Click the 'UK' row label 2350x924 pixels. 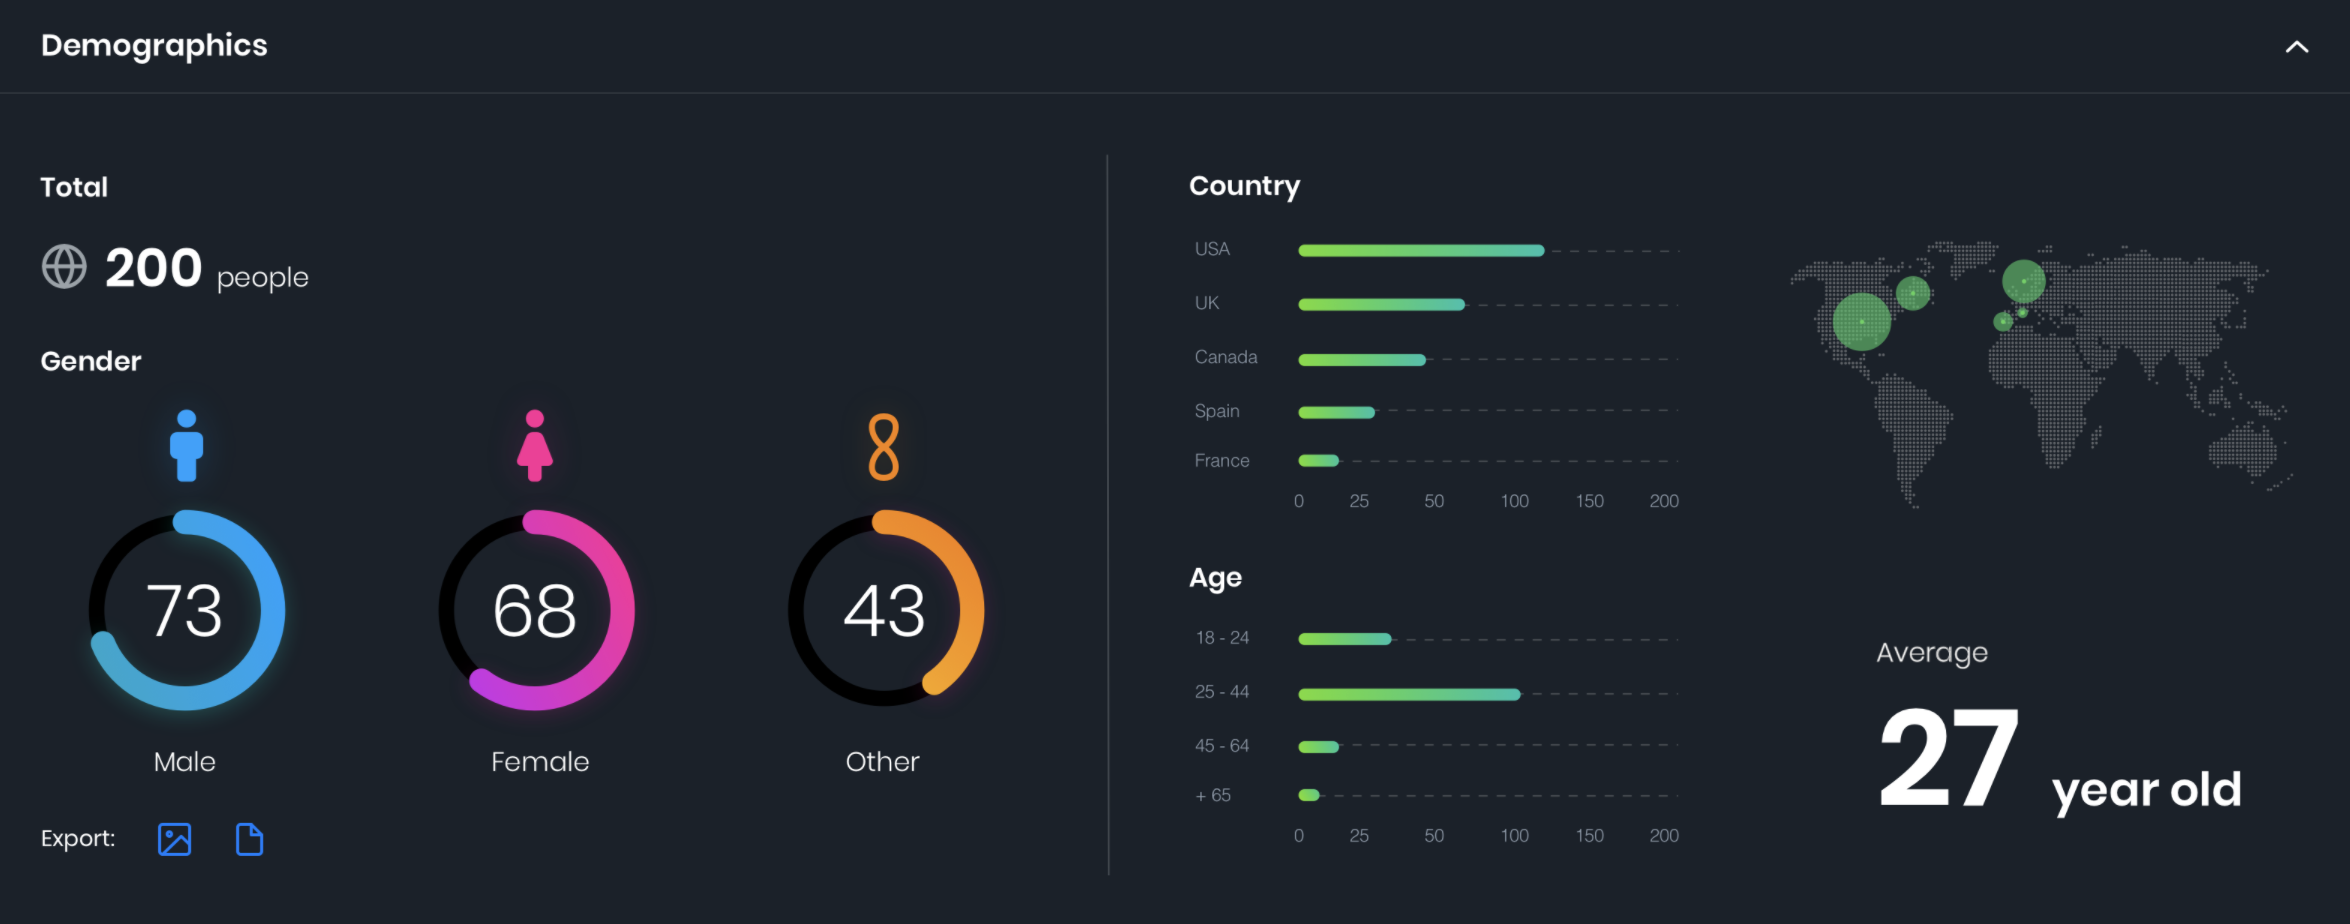(x=1207, y=303)
